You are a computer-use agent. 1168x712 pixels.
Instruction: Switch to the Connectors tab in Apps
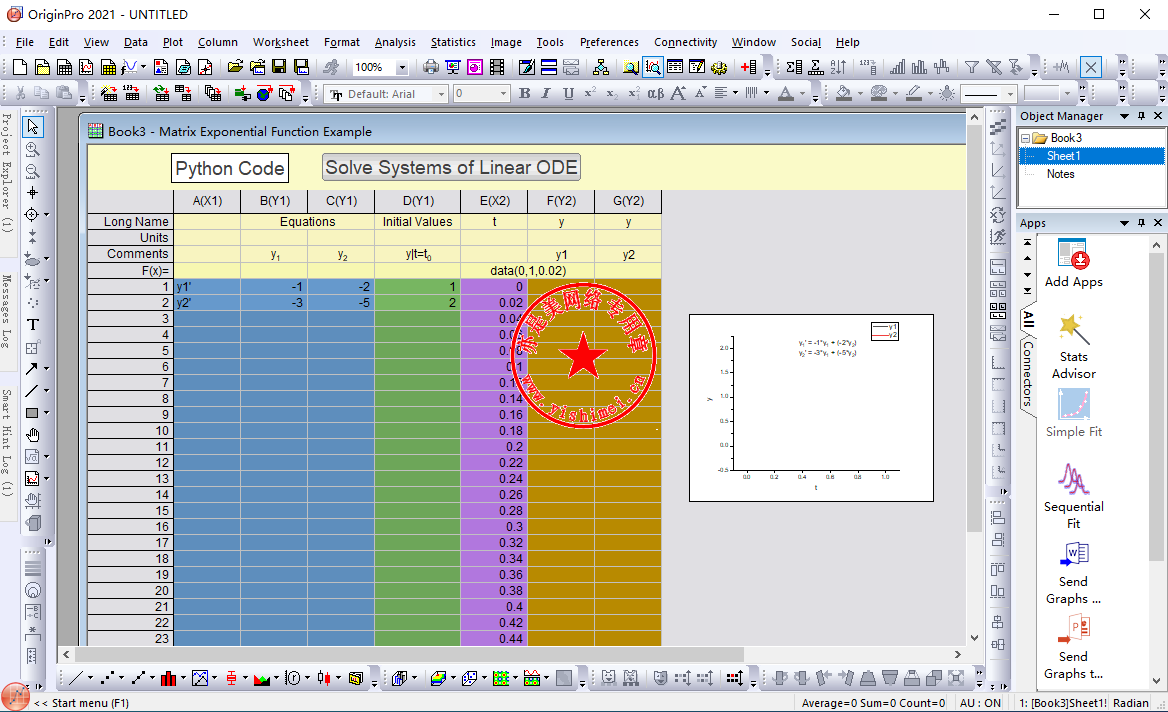1028,374
